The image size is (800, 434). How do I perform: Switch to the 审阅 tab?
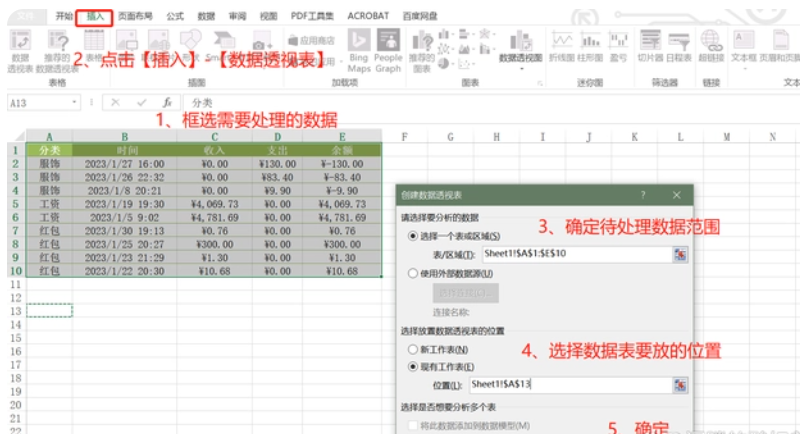pos(237,16)
